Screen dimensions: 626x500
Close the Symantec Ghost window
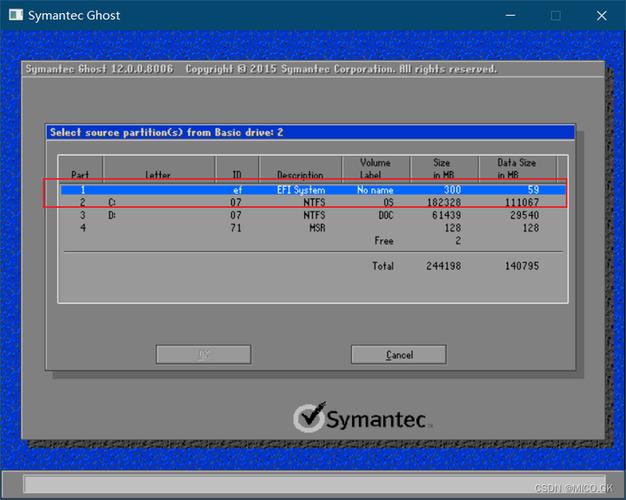pos(602,16)
